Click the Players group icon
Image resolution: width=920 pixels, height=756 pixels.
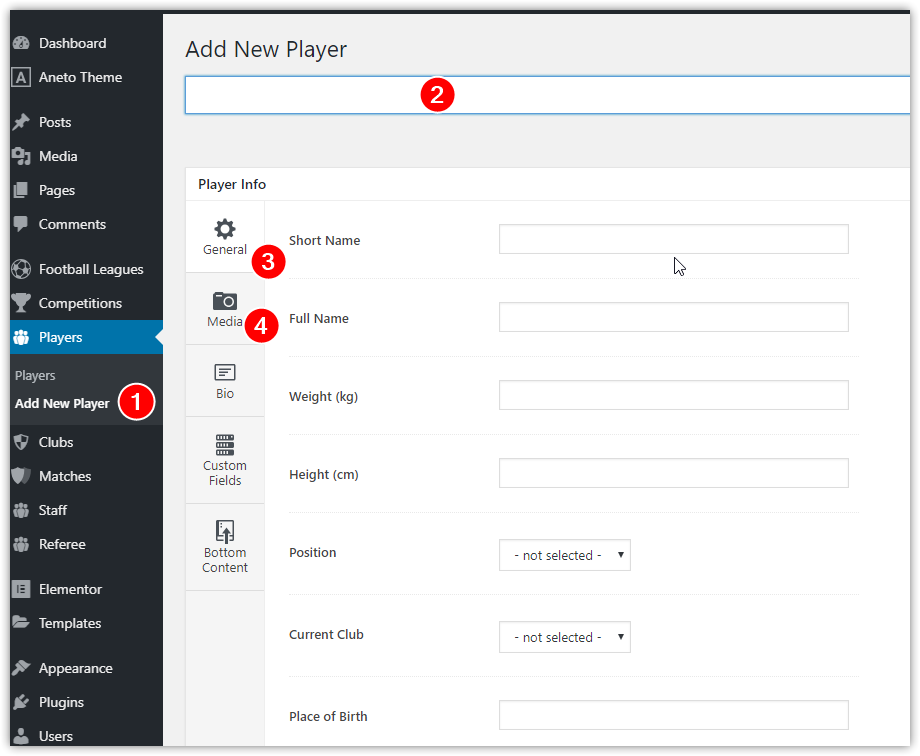tap(21, 338)
